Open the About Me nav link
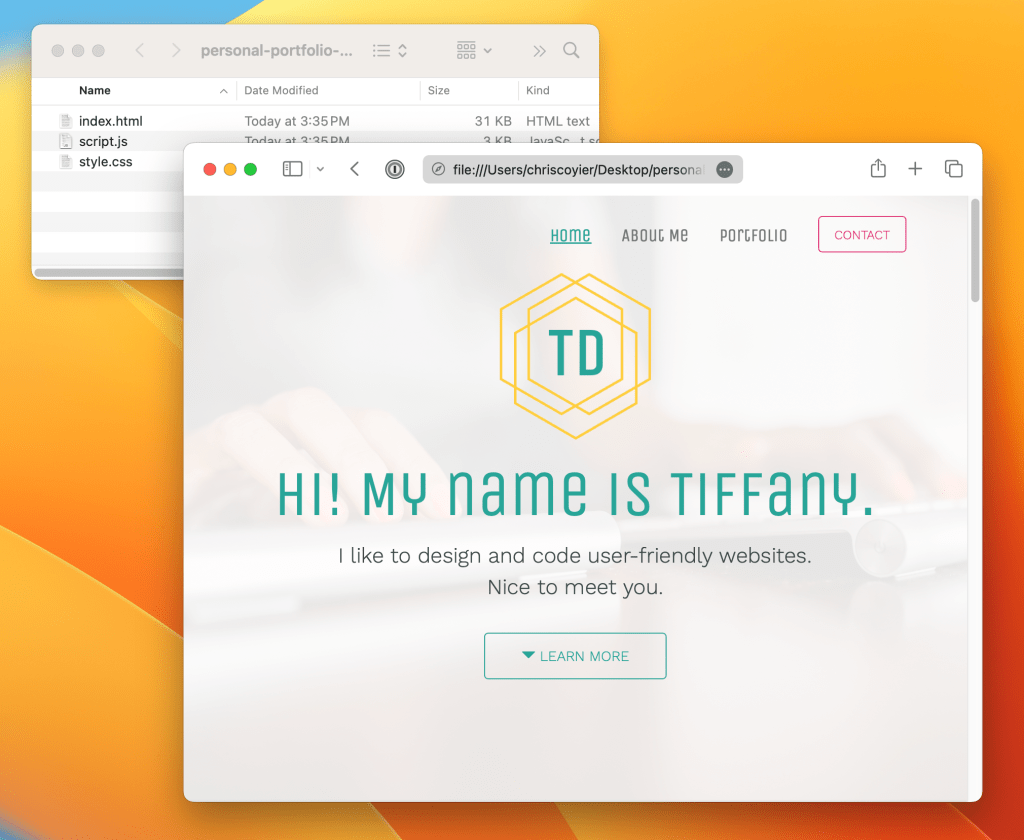 (x=655, y=236)
